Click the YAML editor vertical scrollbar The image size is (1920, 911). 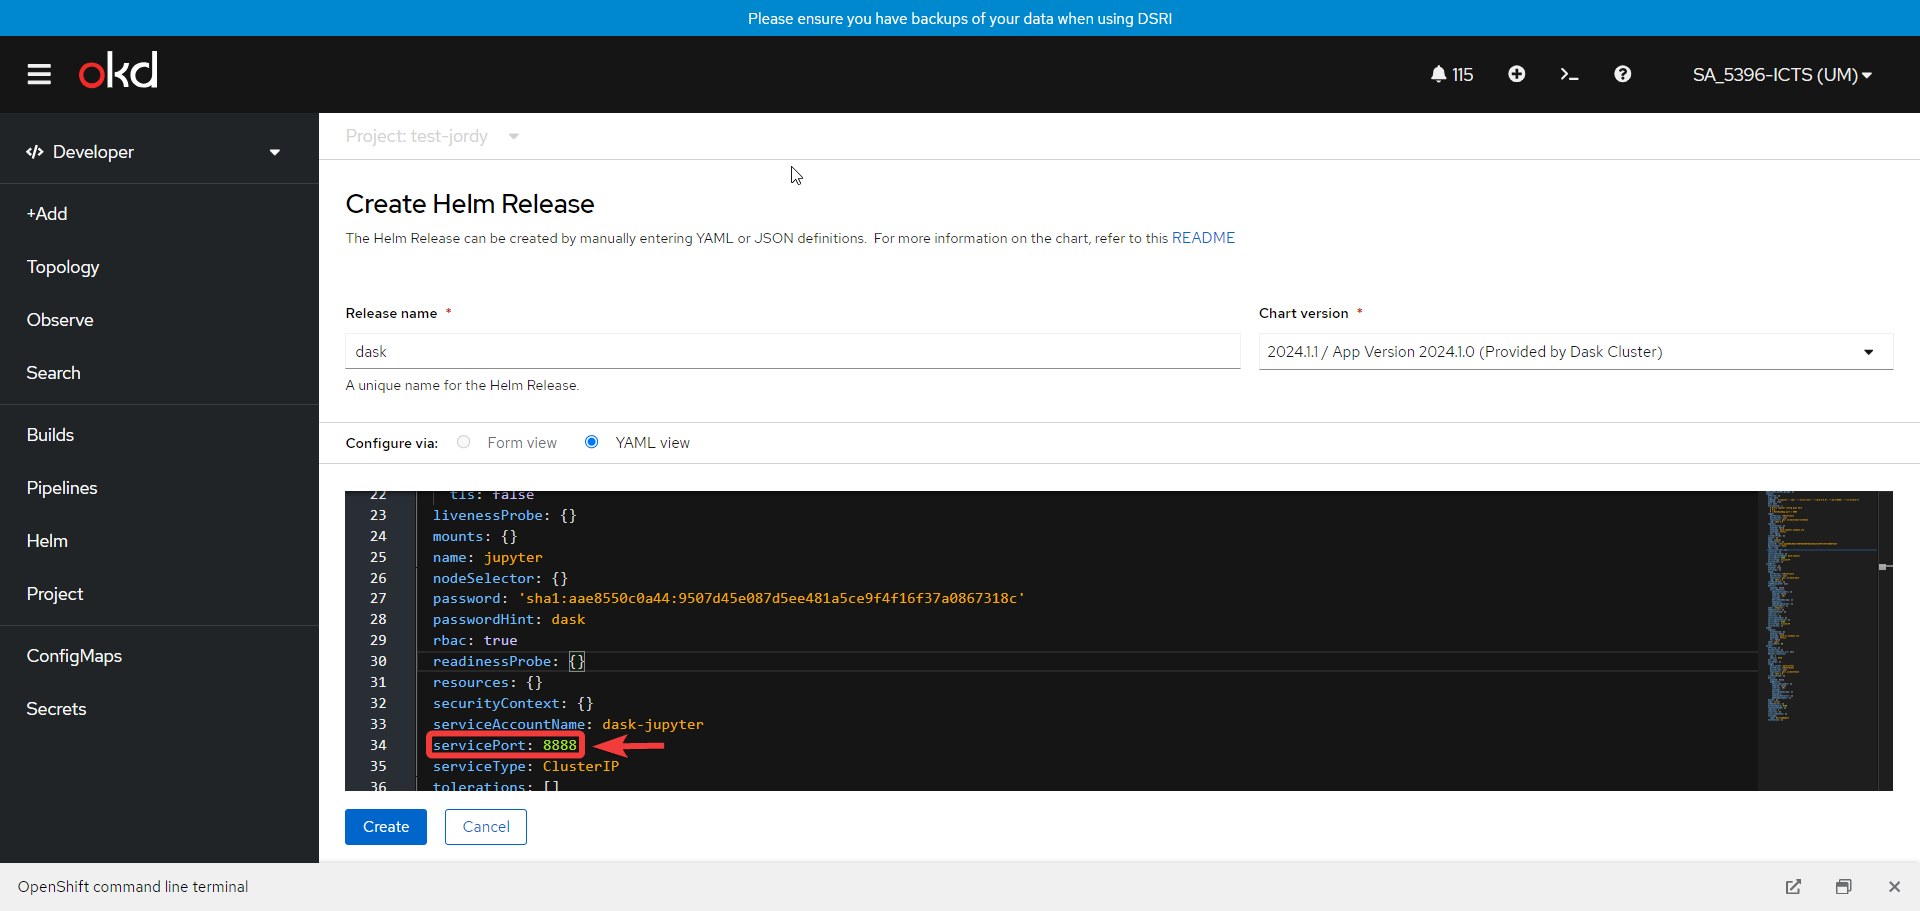pyautogui.click(x=1885, y=641)
